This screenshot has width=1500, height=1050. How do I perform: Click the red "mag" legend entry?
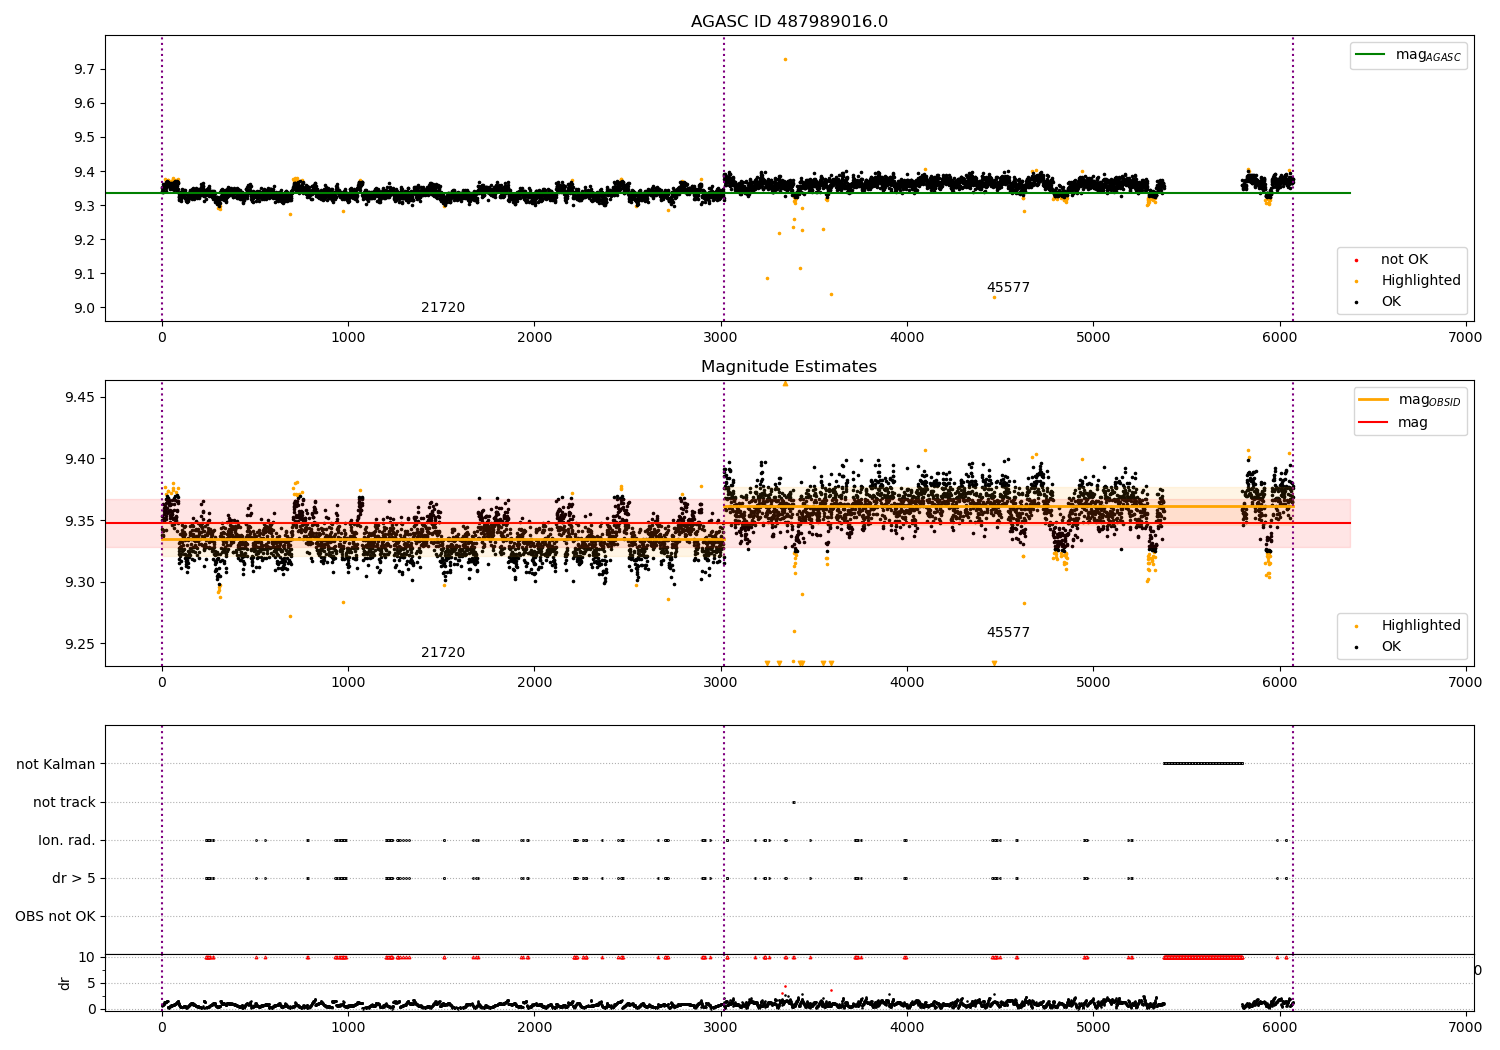[x=1394, y=423]
